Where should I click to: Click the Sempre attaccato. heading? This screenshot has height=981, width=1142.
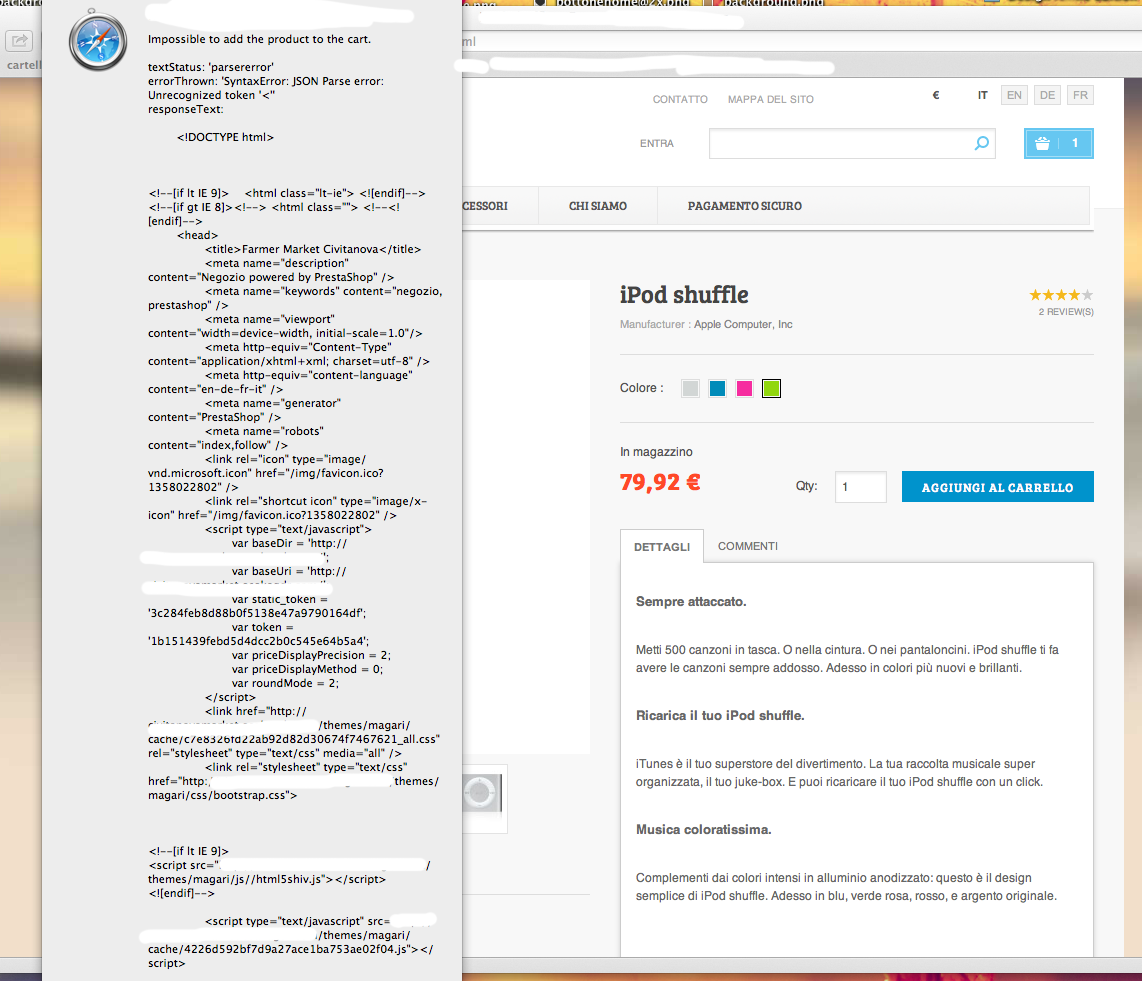click(x=690, y=602)
